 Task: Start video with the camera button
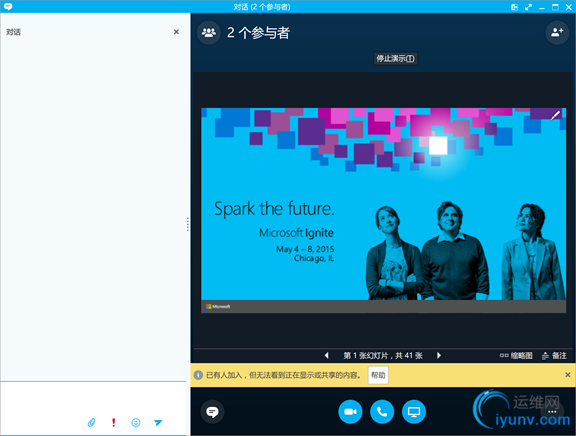click(x=350, y=412)
